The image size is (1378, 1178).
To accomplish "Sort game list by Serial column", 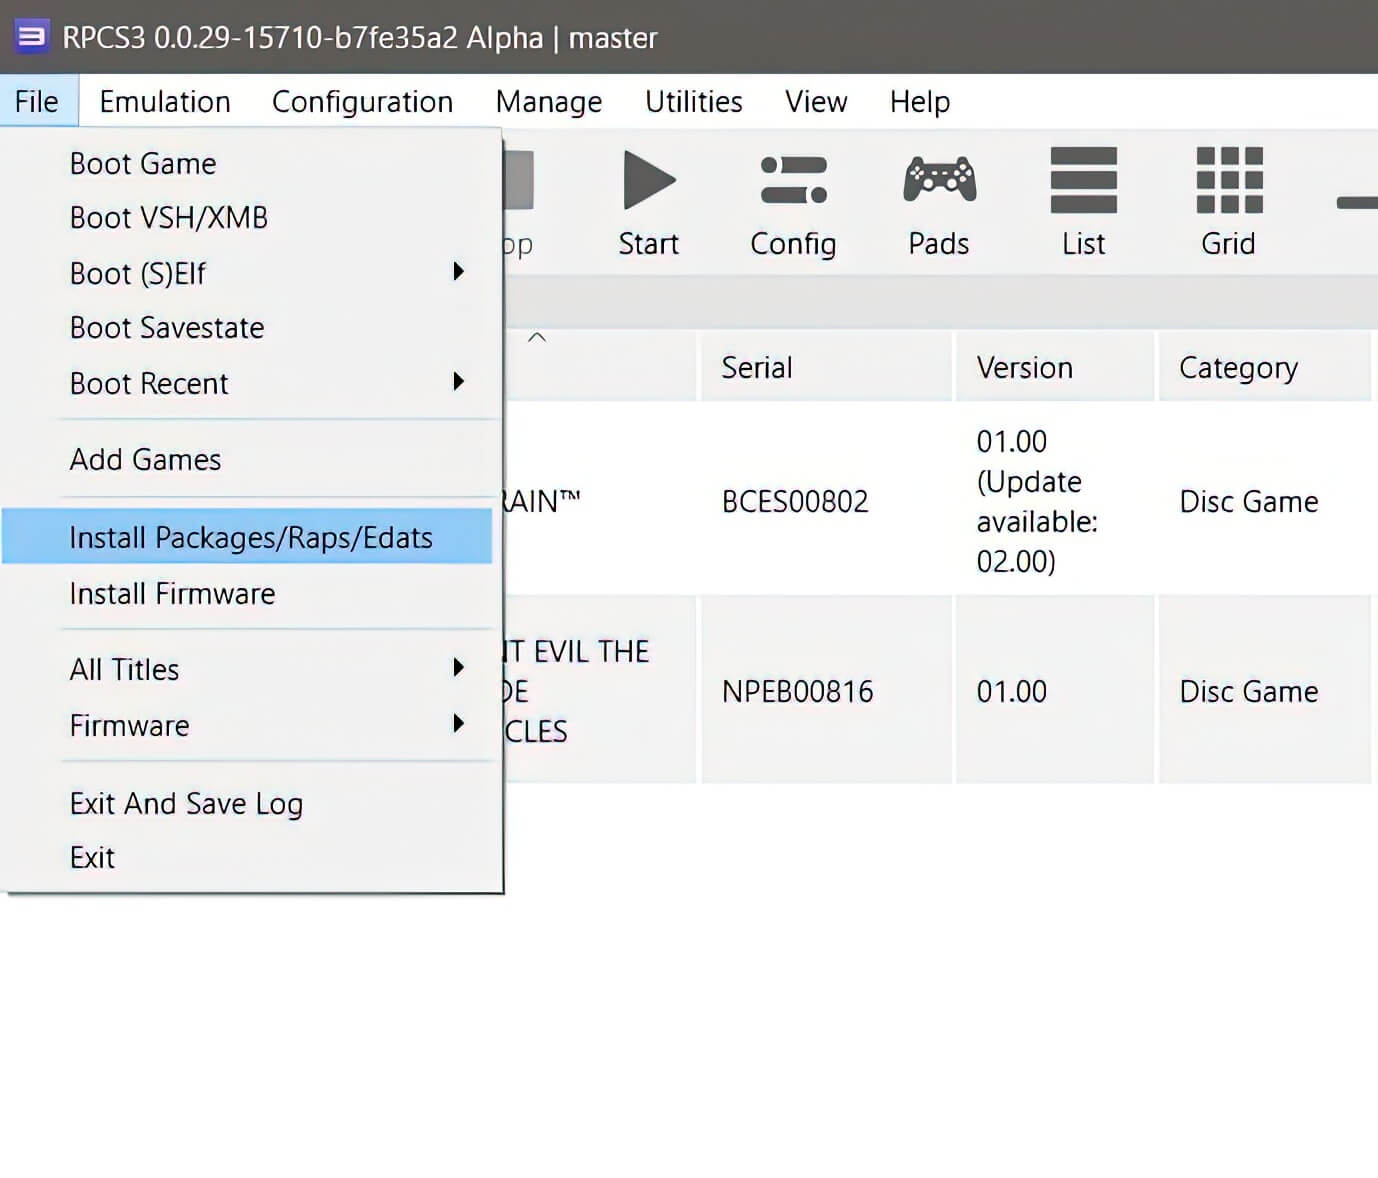I will tap(757, 368).
